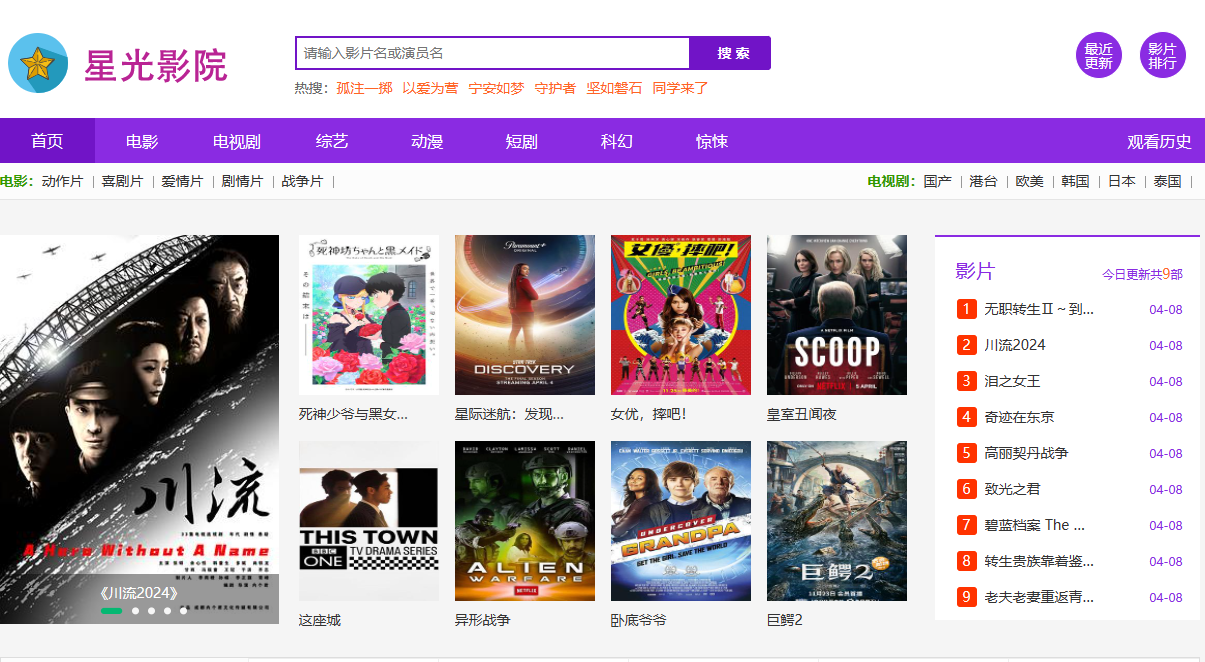Screen dimensions: 1205x662
Task: Click the 星际迷航：发现... title text
Action: tap(509, 414)
